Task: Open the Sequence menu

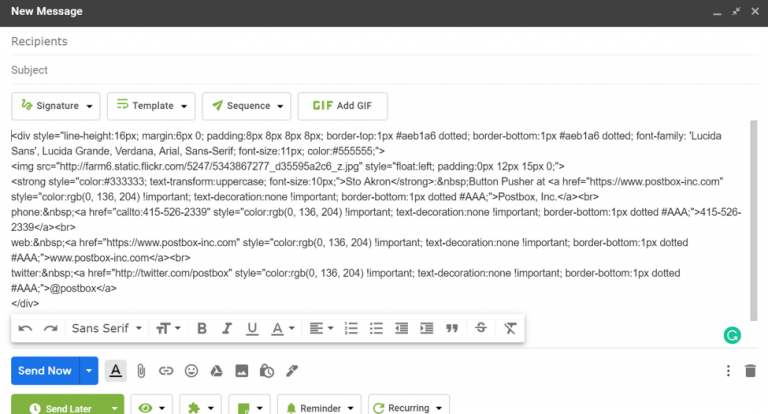Action: point(246,106)
